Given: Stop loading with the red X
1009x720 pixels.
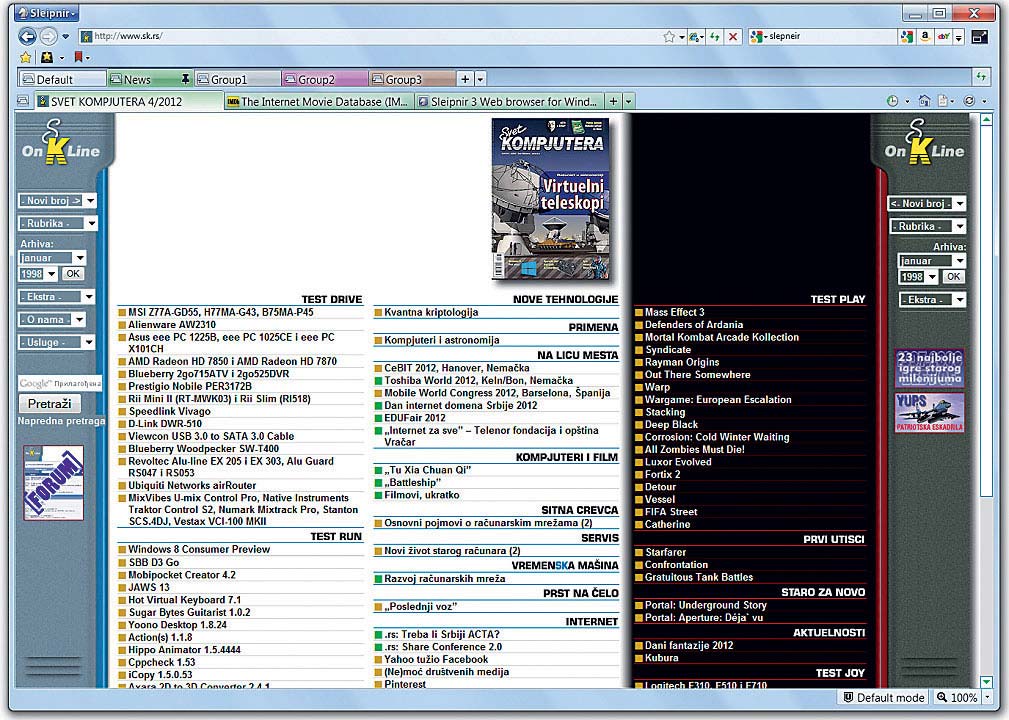Looking at the screenshot, I should [x=732, y=37].
